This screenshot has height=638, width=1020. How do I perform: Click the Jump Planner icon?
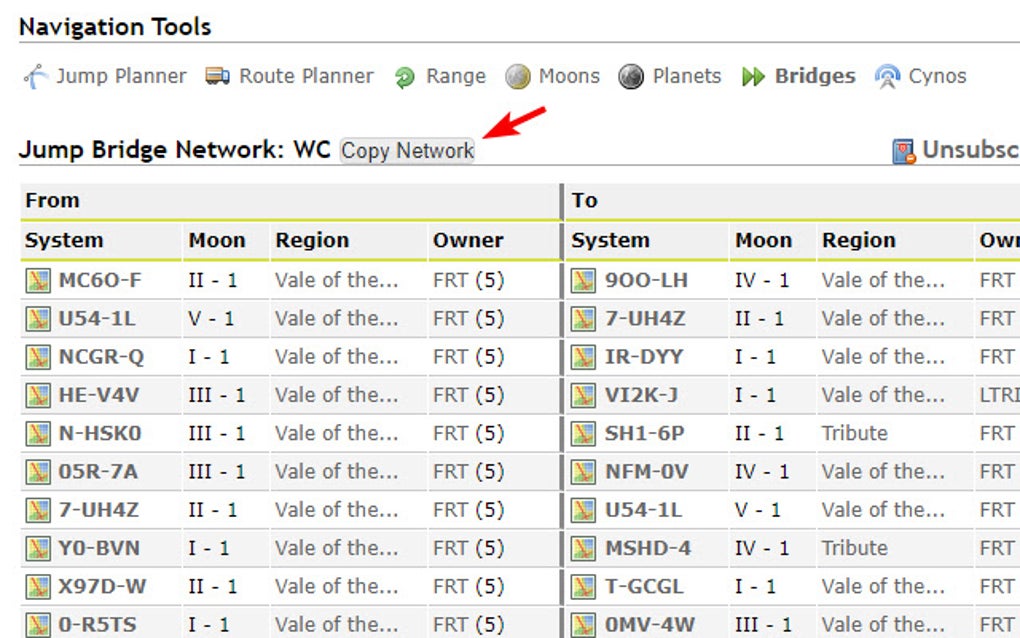(36, 77)
